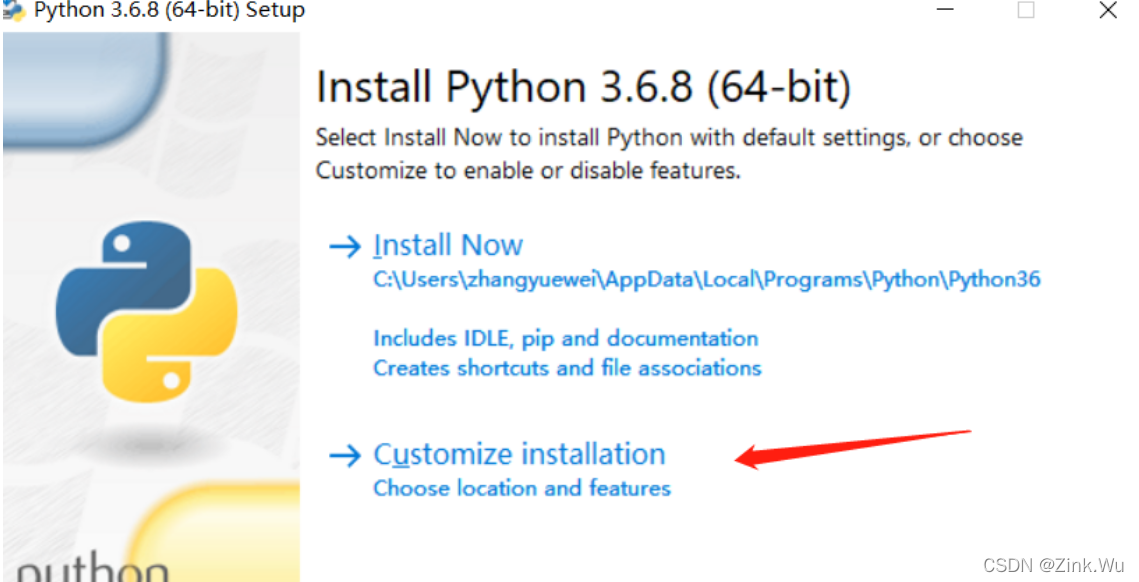This screenshot has height=582, width=1139.
Task: Click the 'Select Install Now to install' description
Action: coord(669,154)
